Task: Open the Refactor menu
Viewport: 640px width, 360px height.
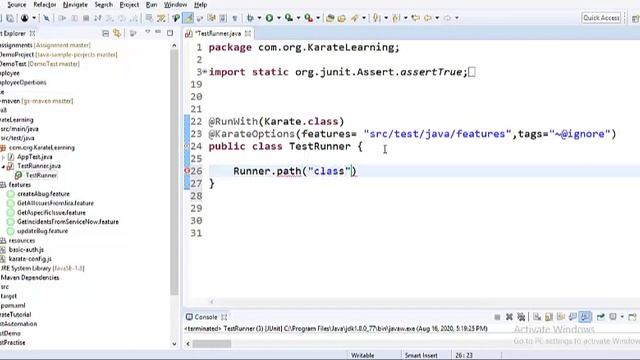Action: (44, 4)
